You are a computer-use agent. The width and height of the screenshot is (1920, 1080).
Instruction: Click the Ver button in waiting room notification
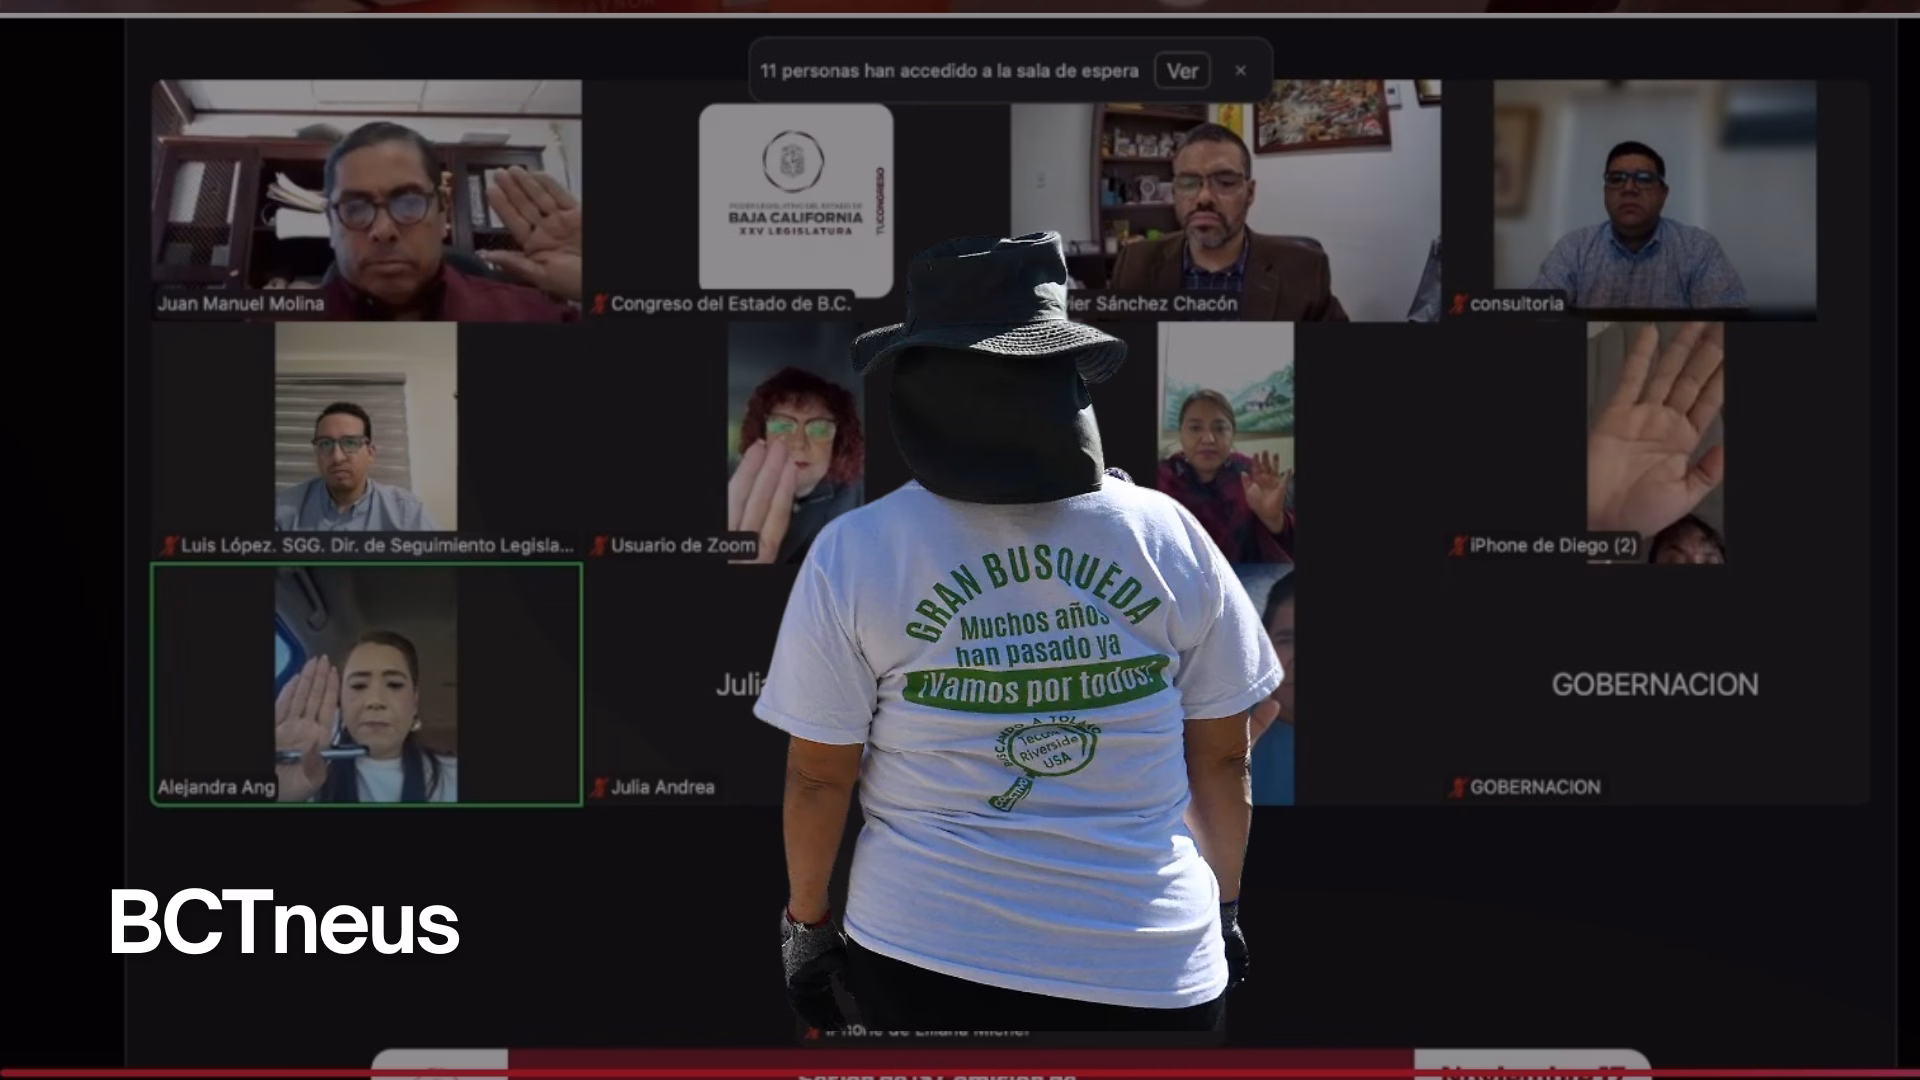click(x=1182, y=71)
